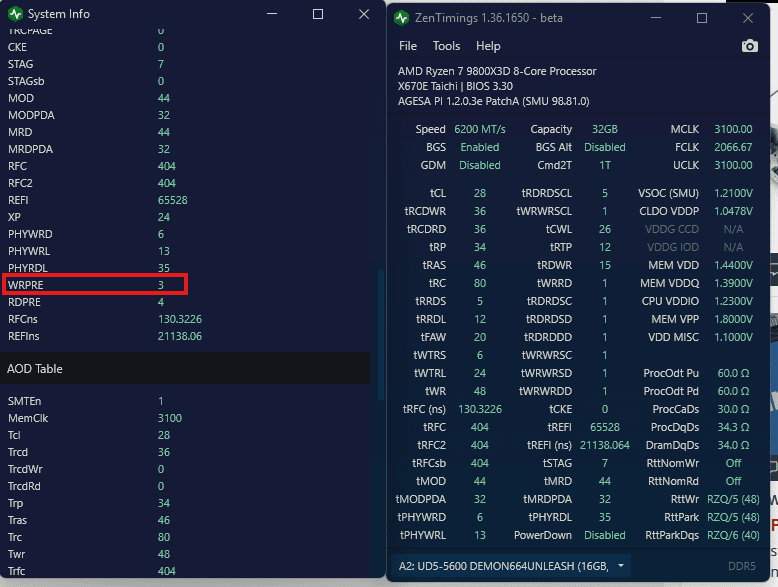Viewport: 778px width, 587px height.
Task: Click the System Info vertical scrollbar
Action: [381, 334]
